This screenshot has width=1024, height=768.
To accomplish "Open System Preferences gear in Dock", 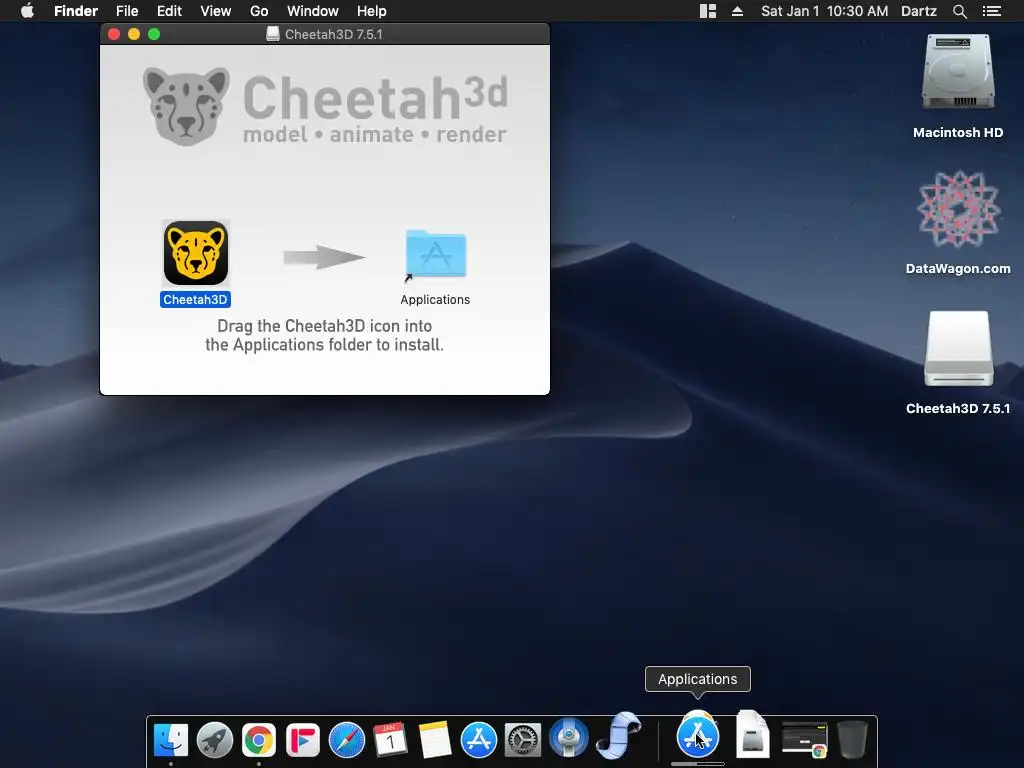I will click(522, 740).
